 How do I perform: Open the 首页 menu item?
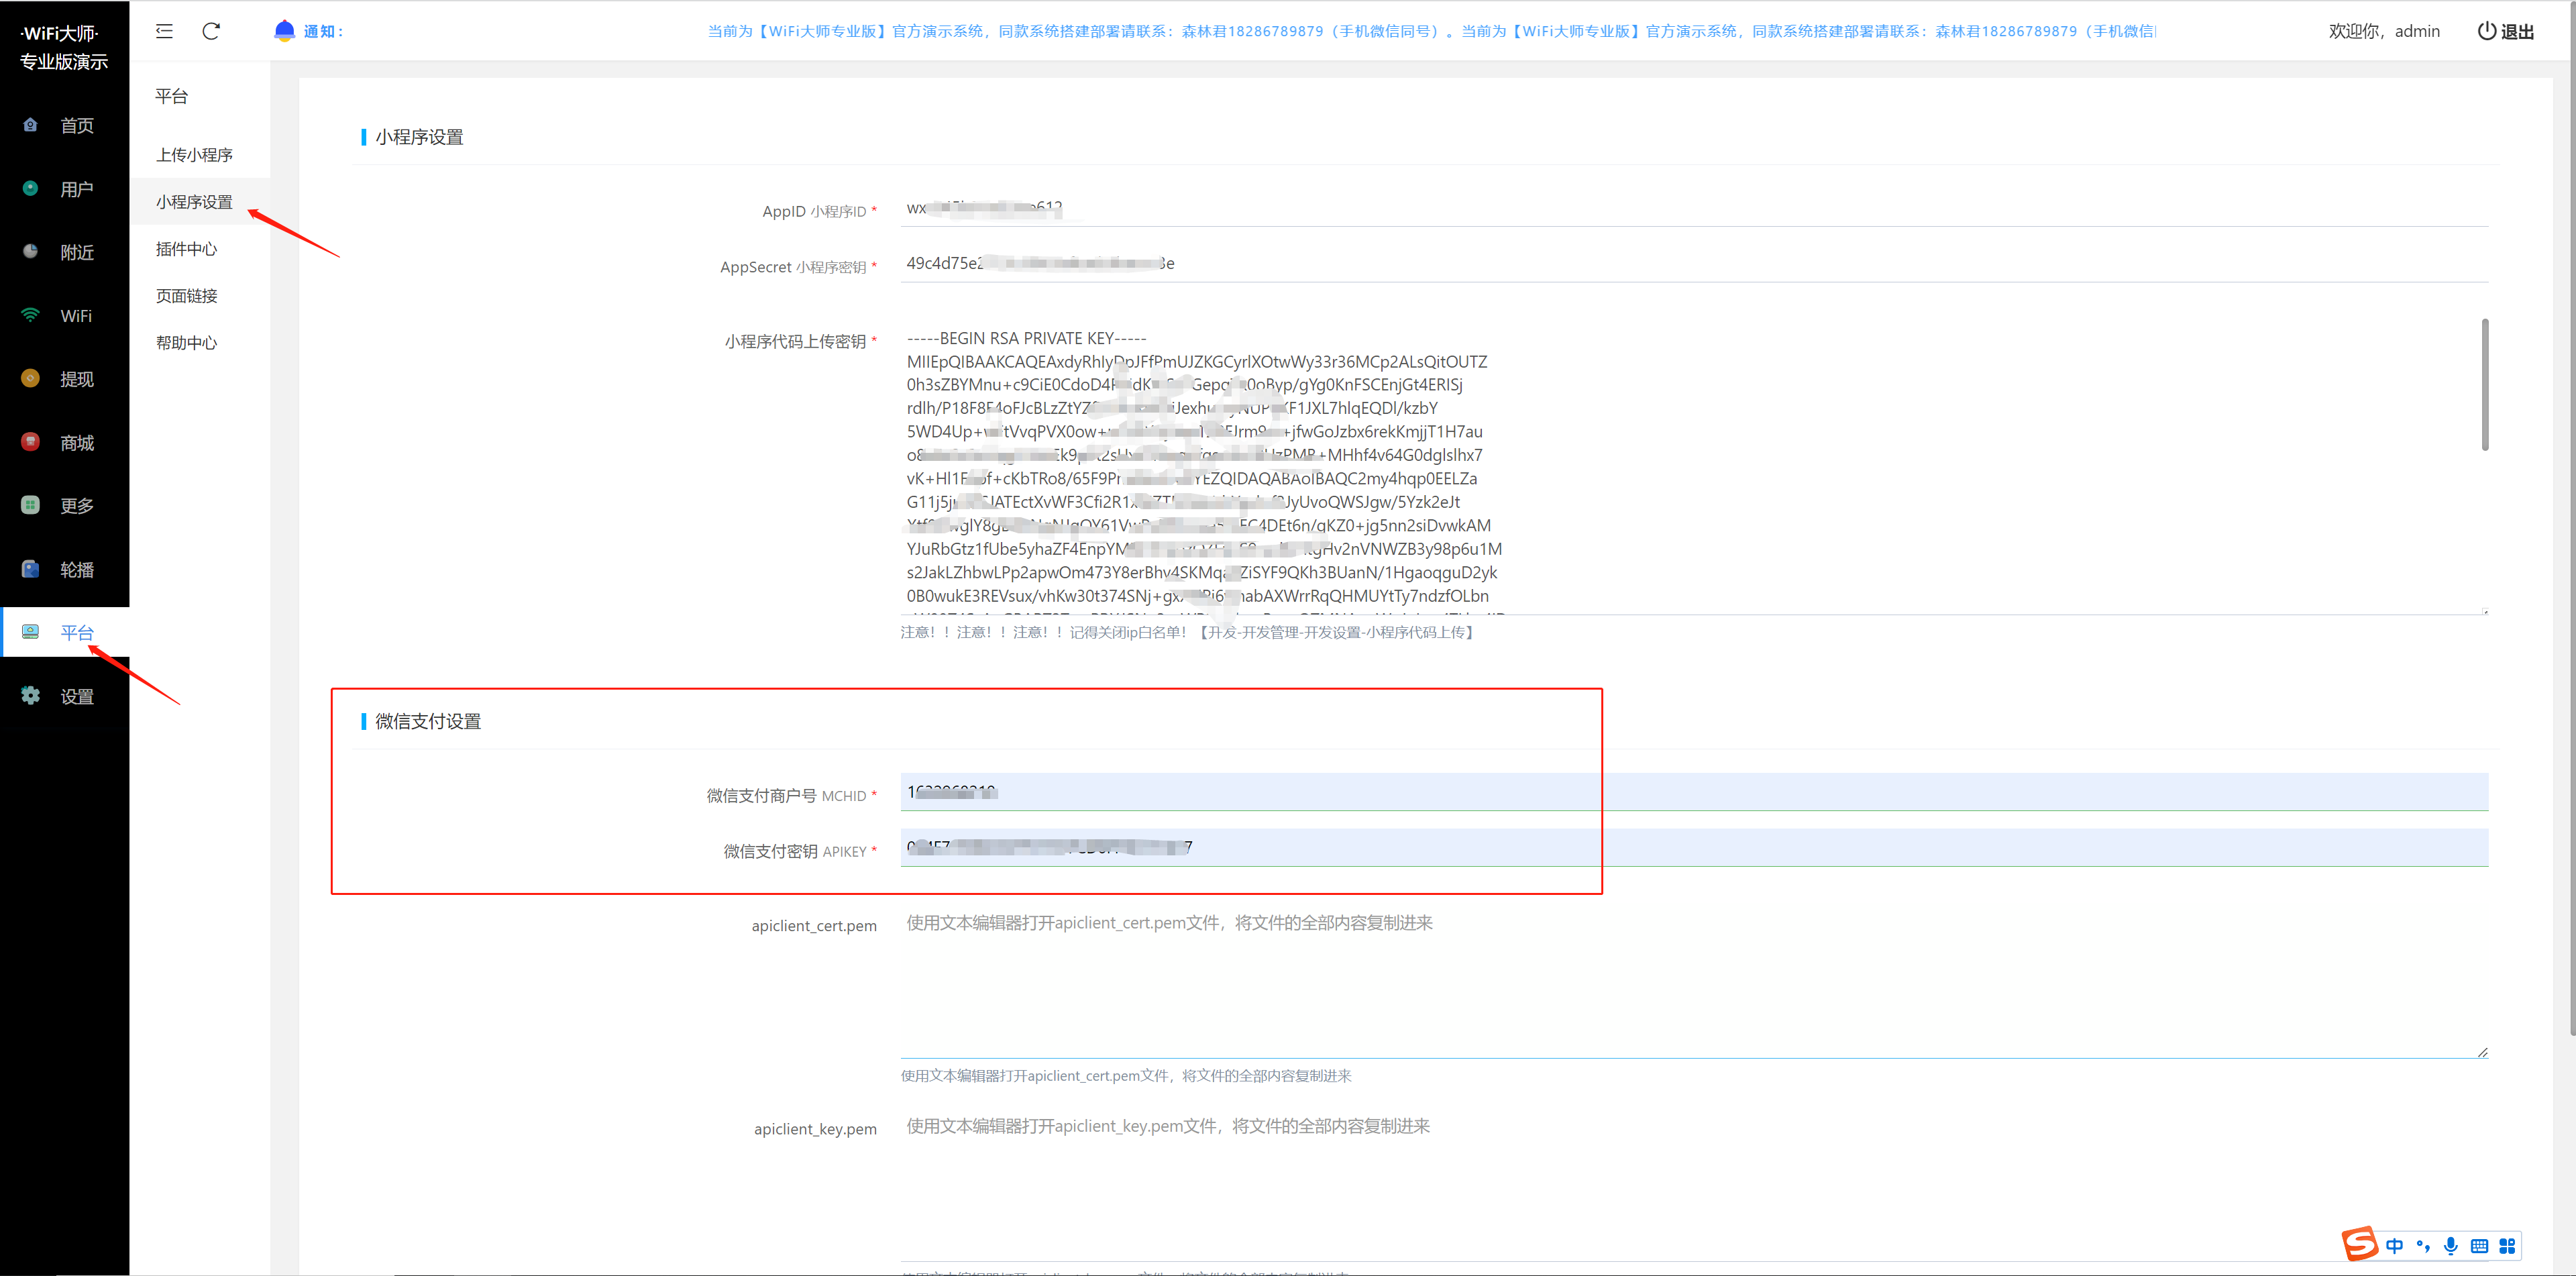point(65,125)
